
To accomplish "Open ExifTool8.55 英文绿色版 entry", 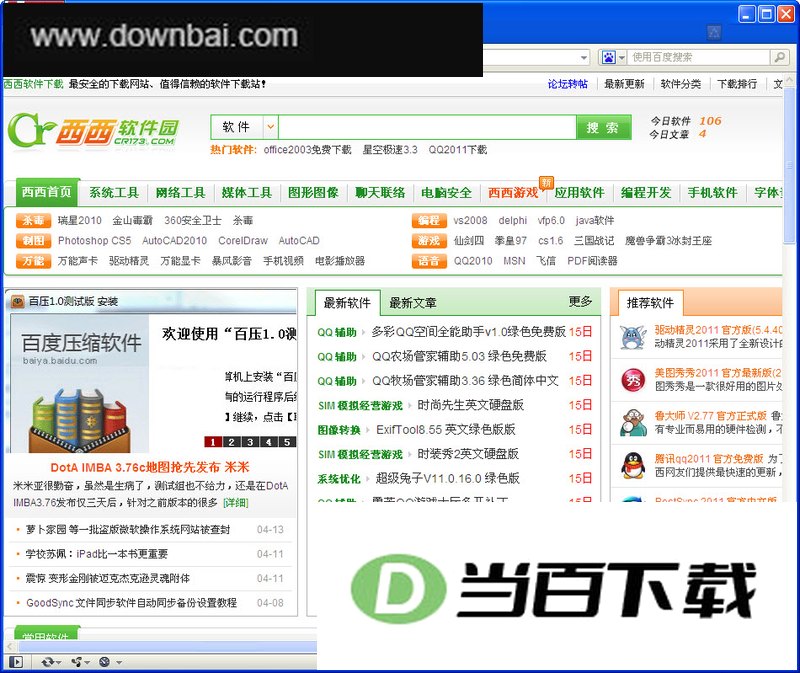I will tap(445, 430).
